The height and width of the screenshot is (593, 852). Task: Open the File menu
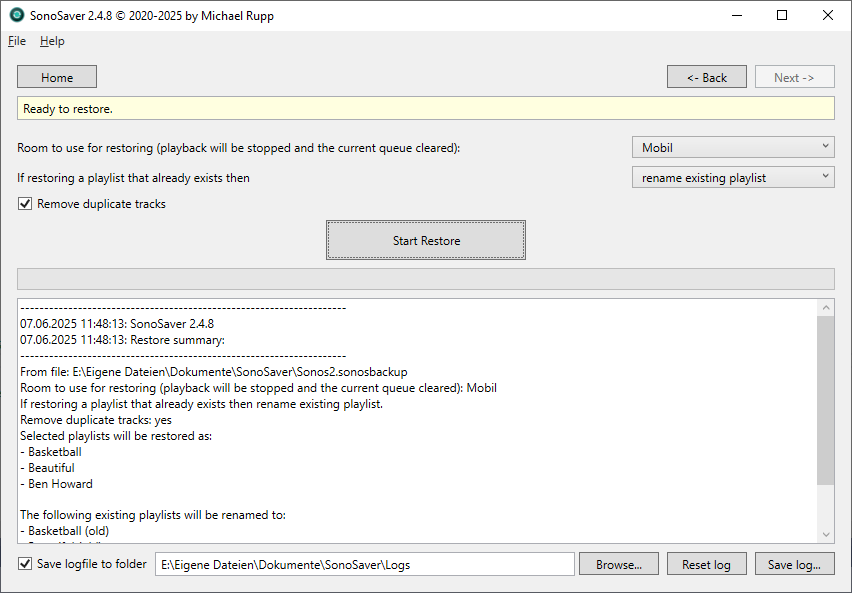pos(16,41)
